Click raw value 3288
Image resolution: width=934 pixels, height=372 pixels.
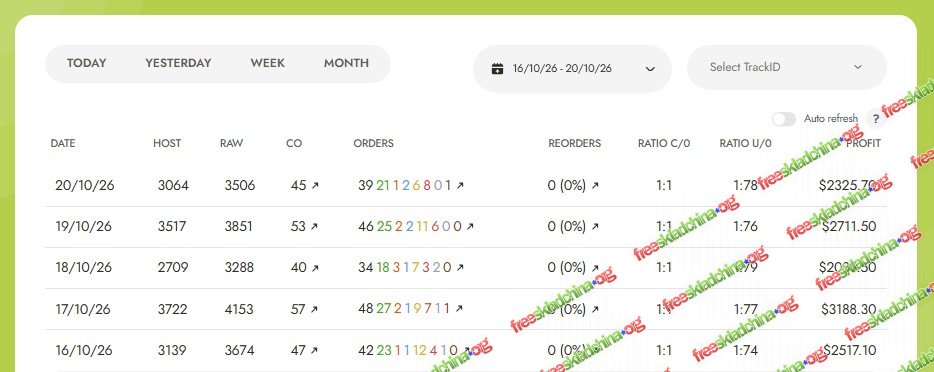239,268
